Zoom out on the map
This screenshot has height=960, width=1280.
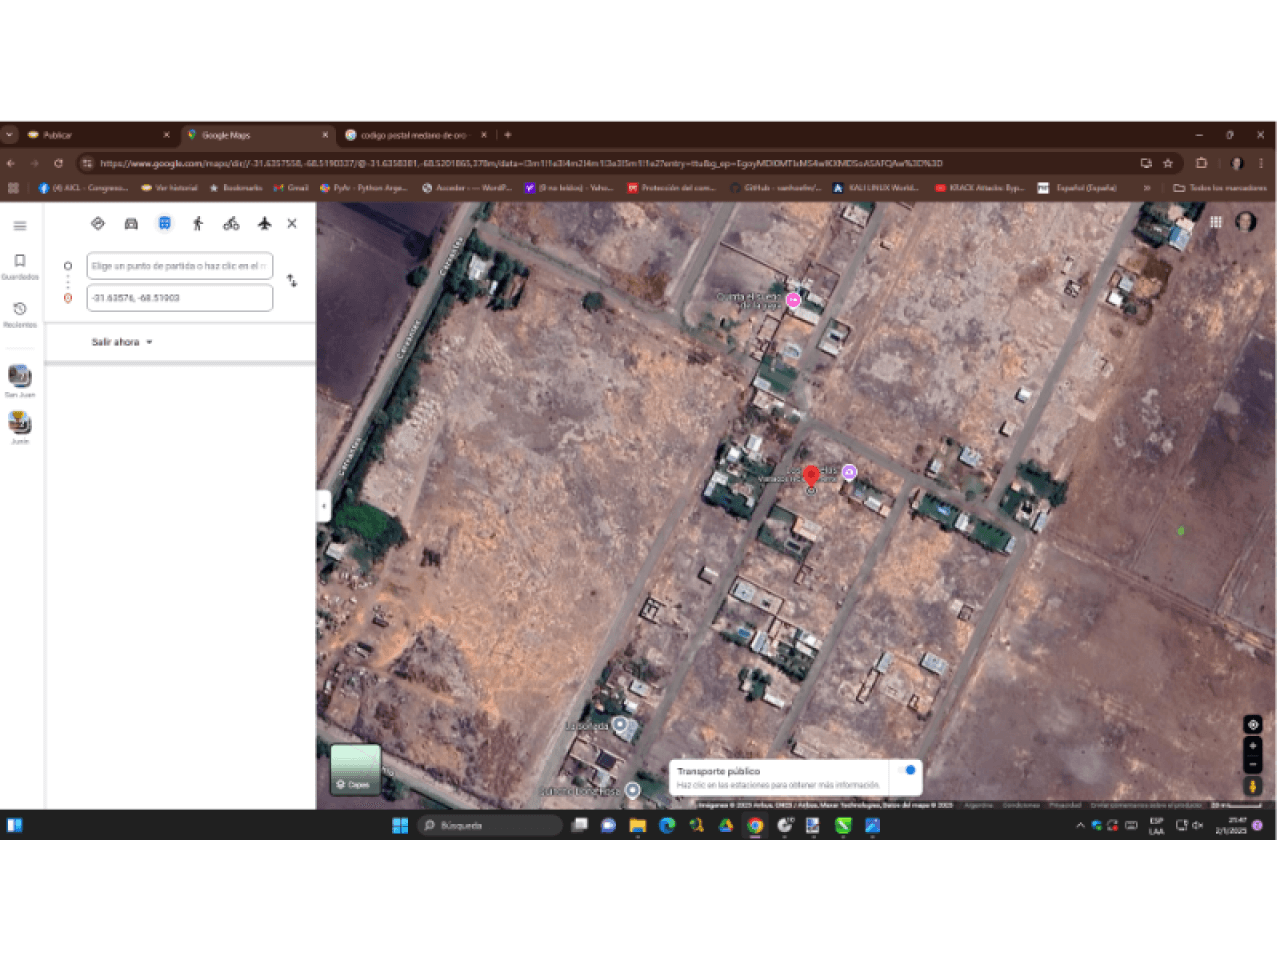coord(1252,764)
